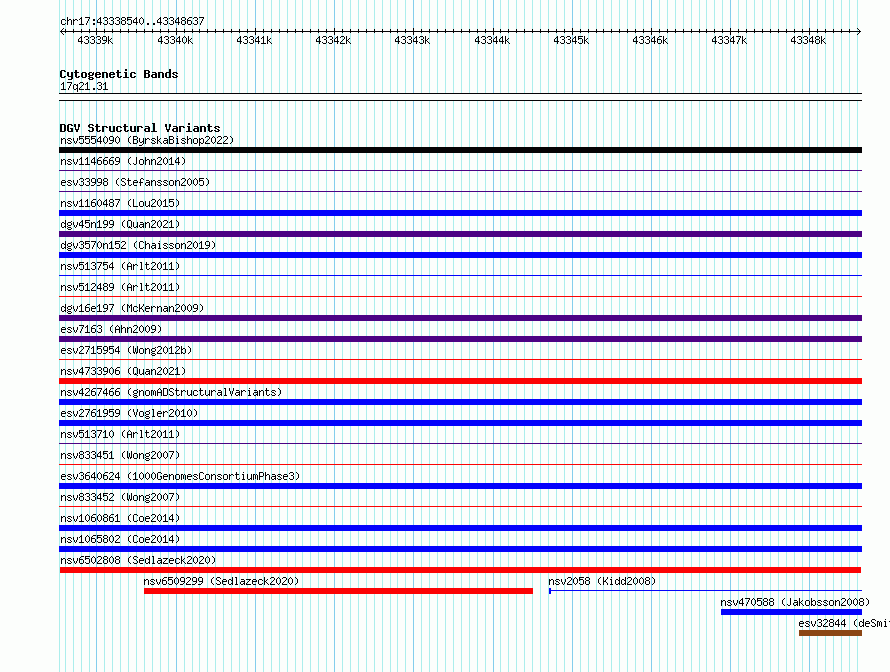
Task: Select the nsv512489 (Arlt2011) label
Action: 120,287
